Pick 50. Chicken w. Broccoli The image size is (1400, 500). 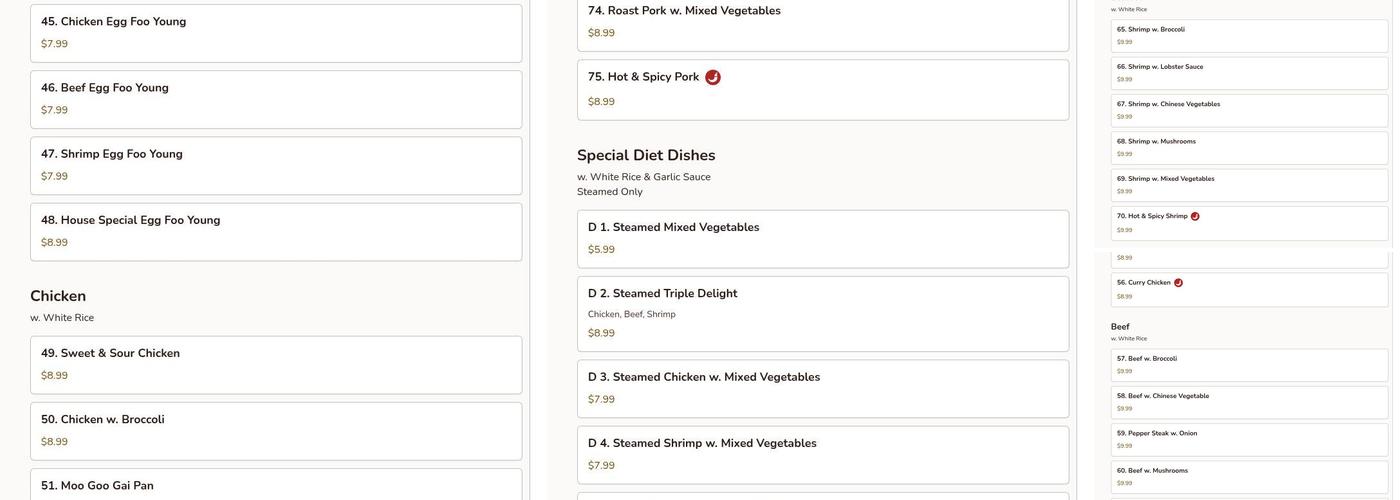(276, 431)
